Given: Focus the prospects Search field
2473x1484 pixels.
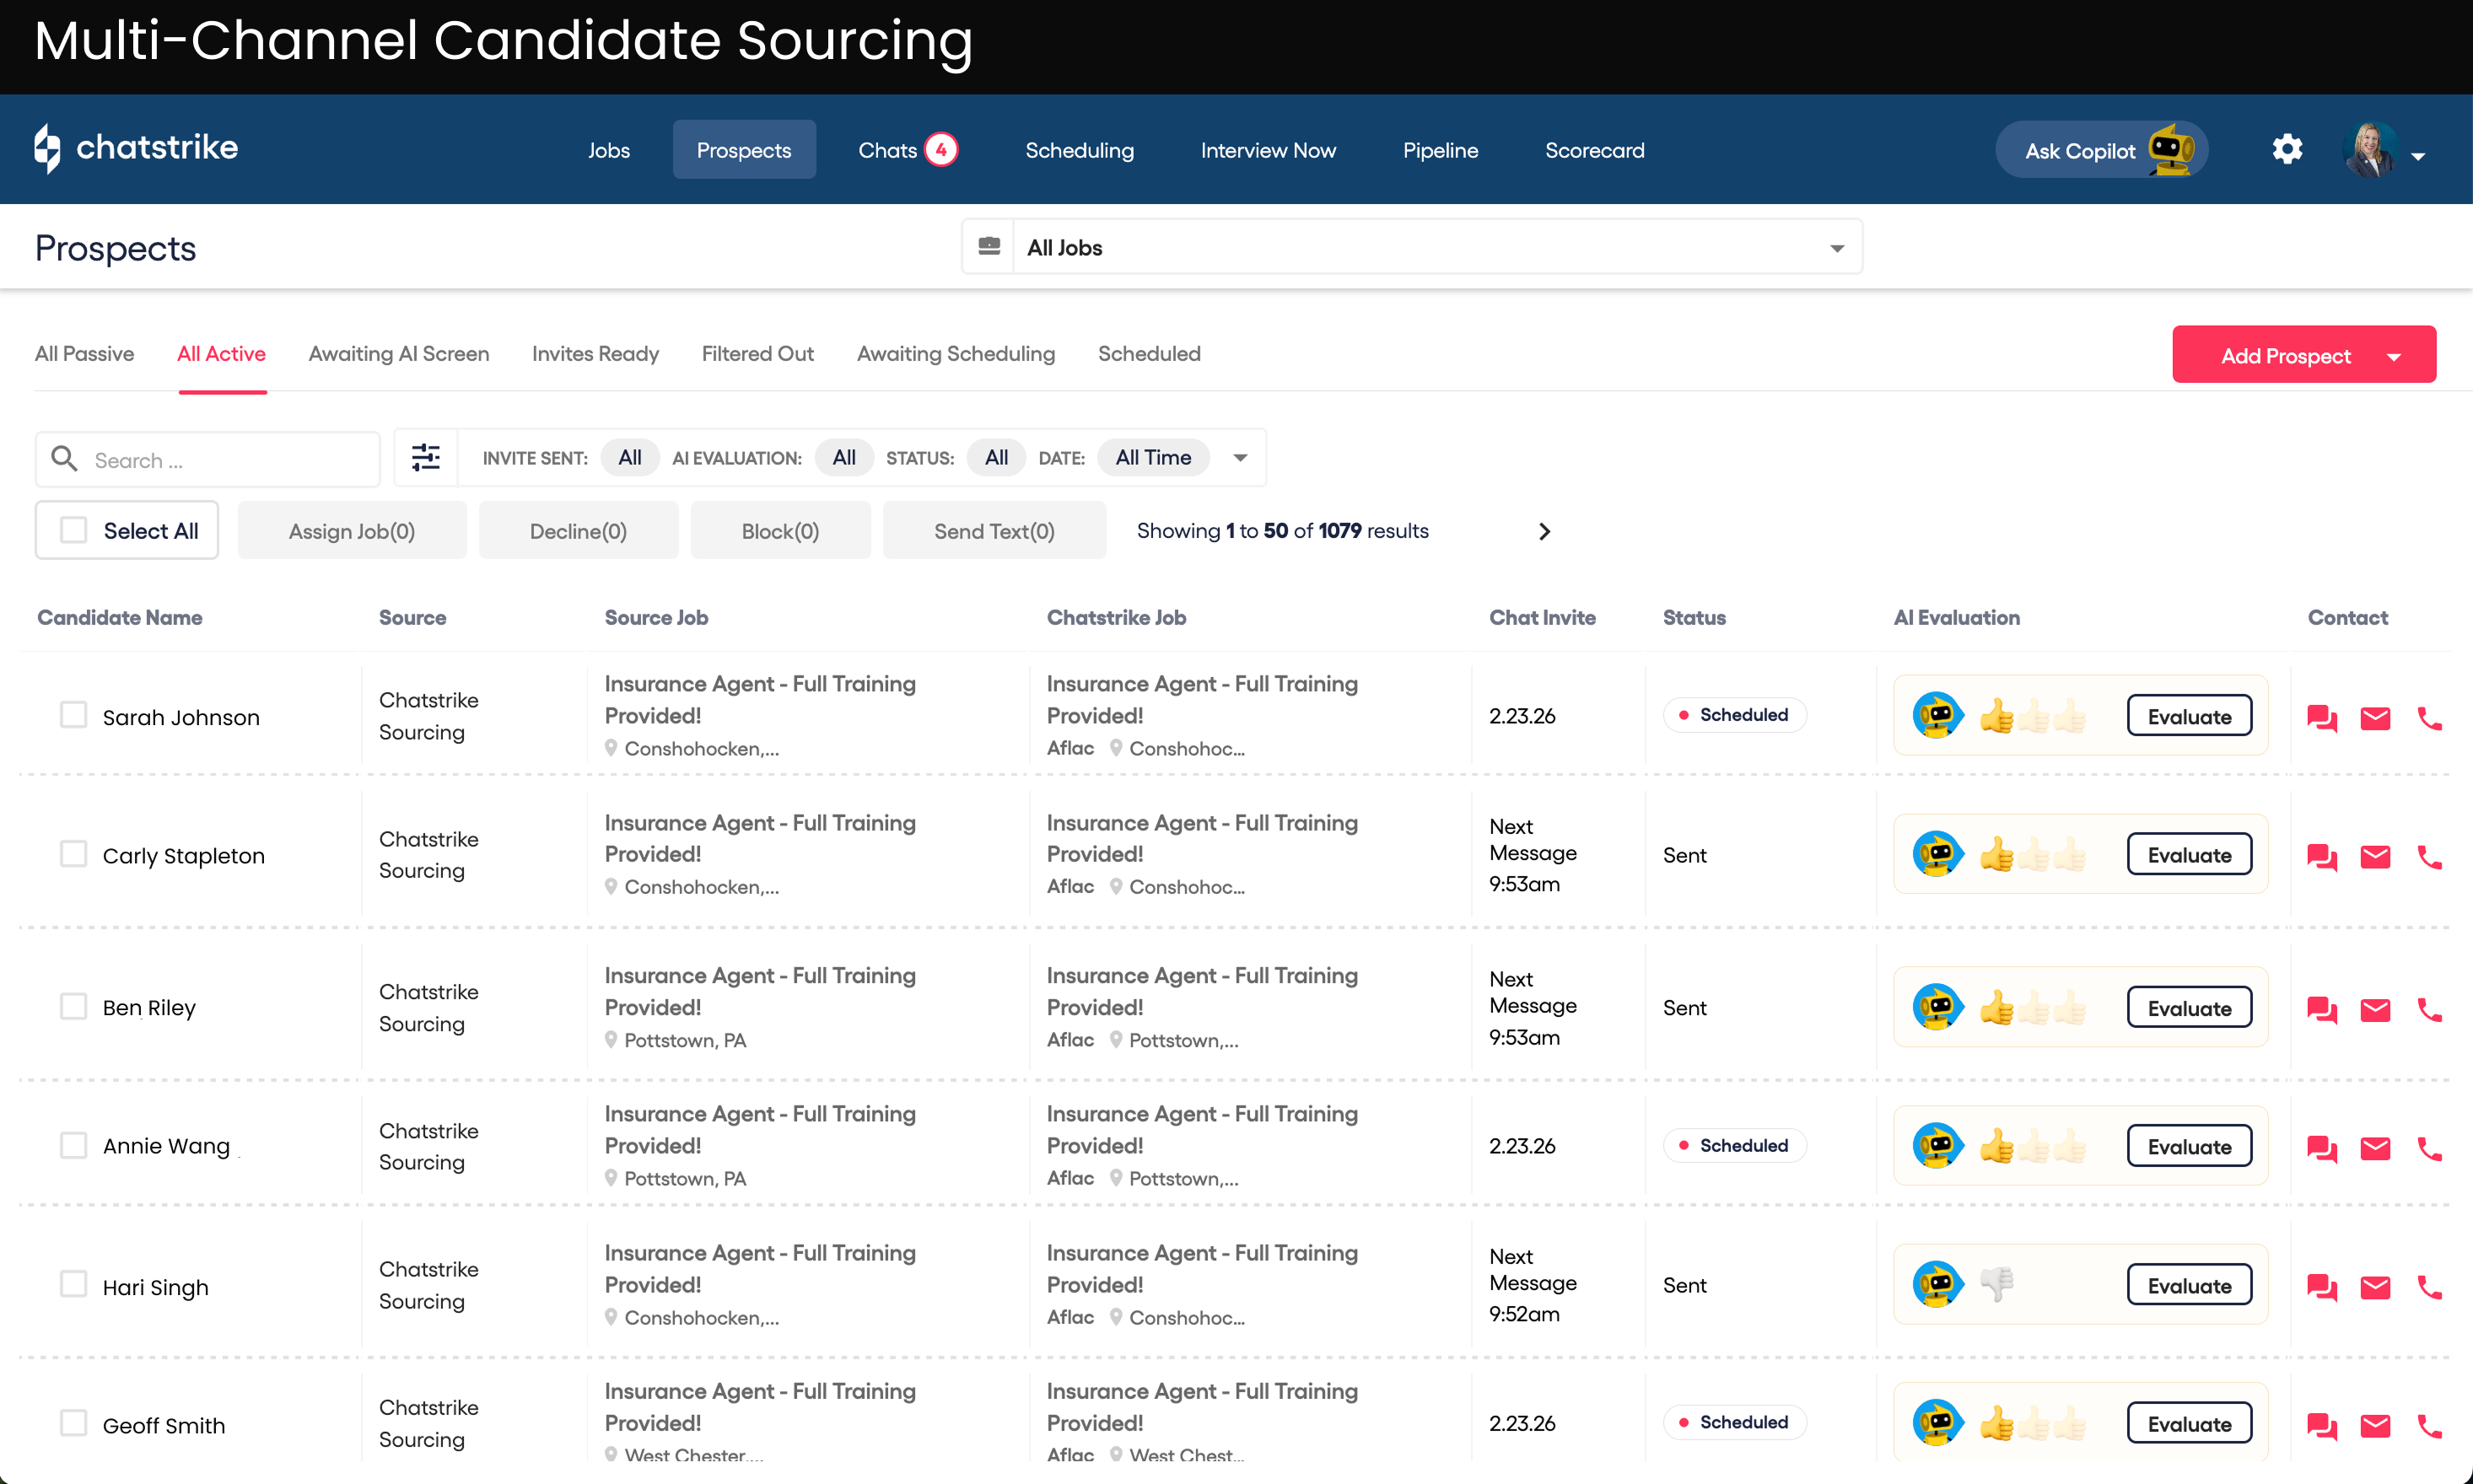Looking at the screenshot, I should tap(230, 460).
